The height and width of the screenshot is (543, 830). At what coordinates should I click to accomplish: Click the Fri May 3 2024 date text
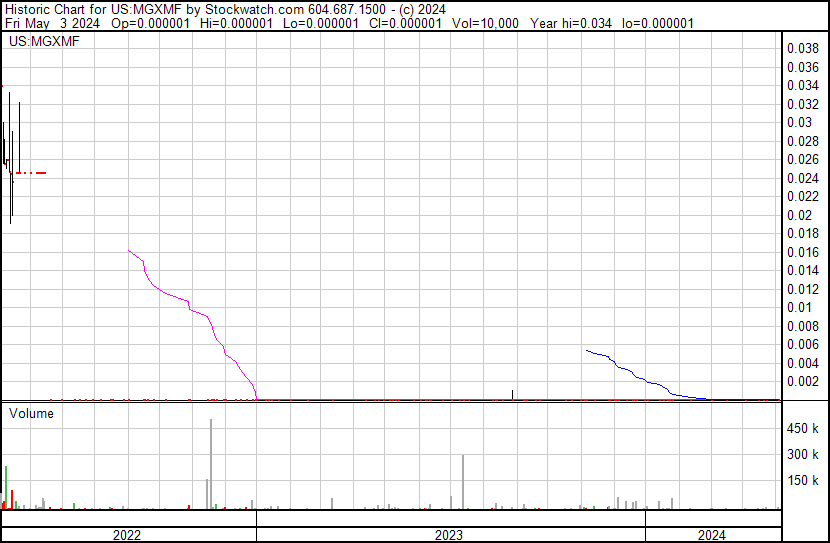[52, 23]
